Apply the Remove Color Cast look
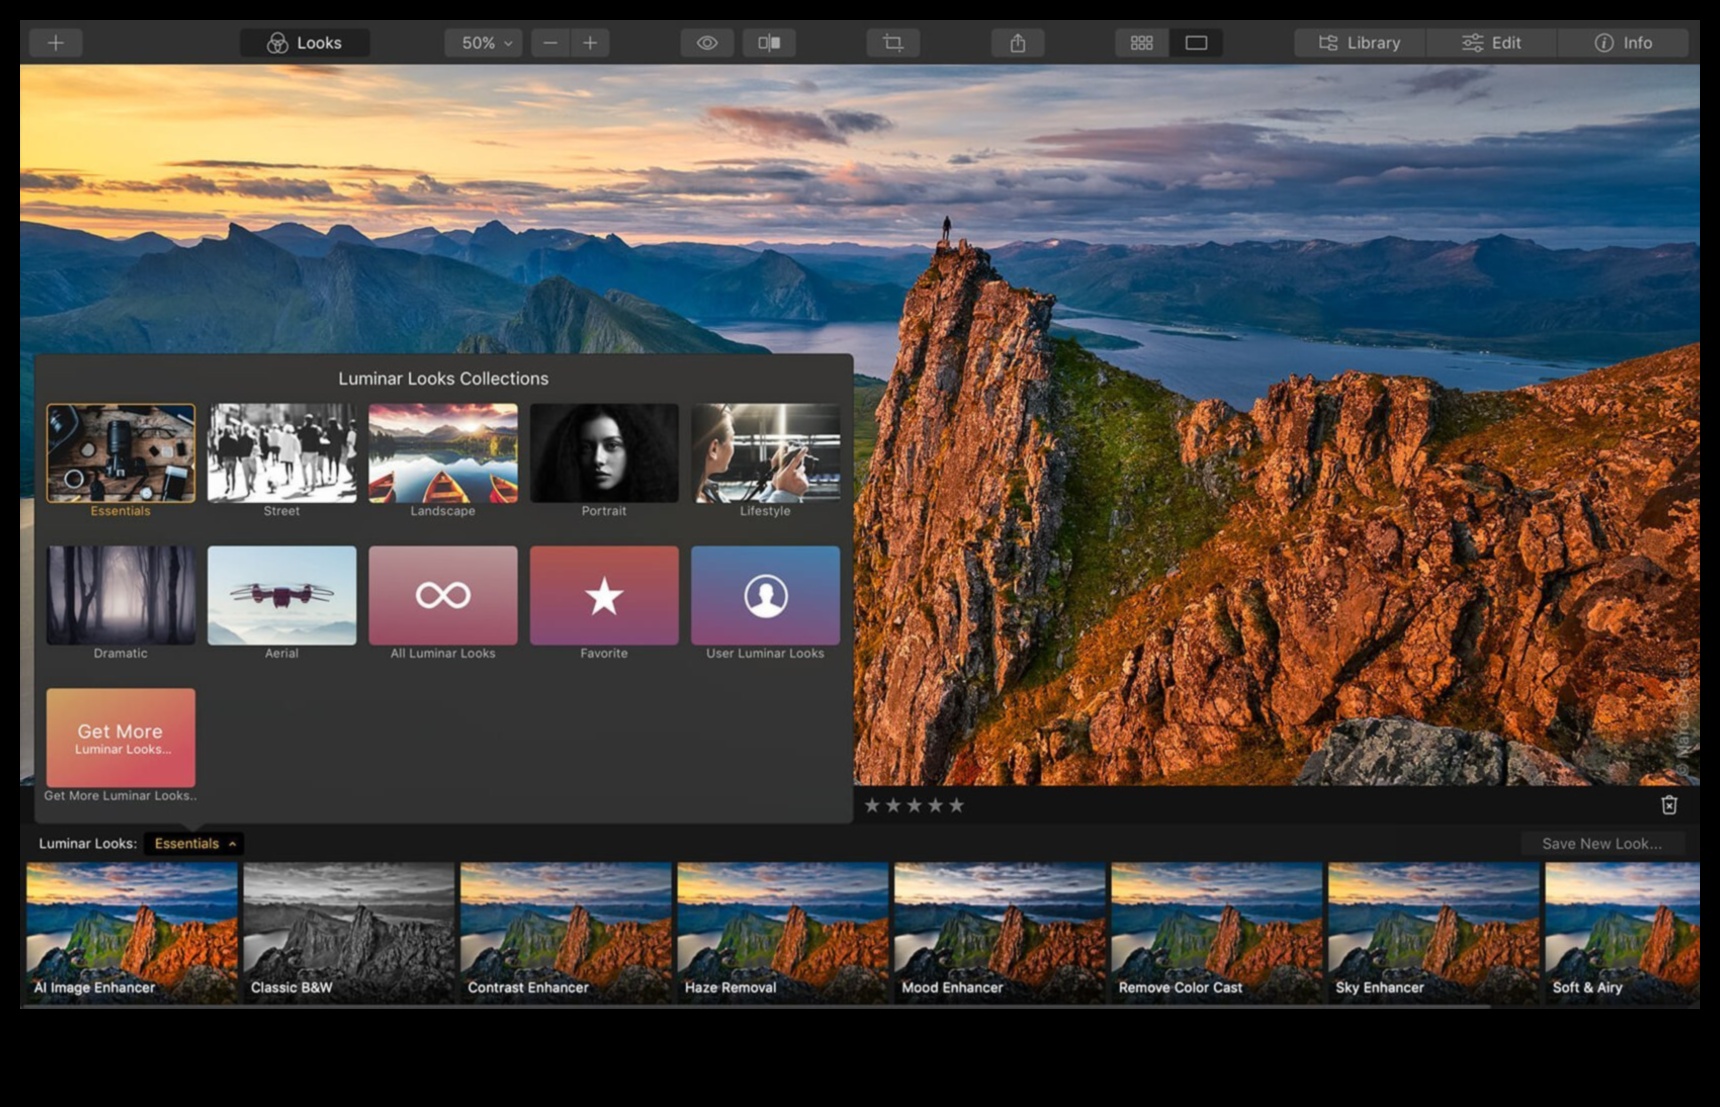 1217,933
